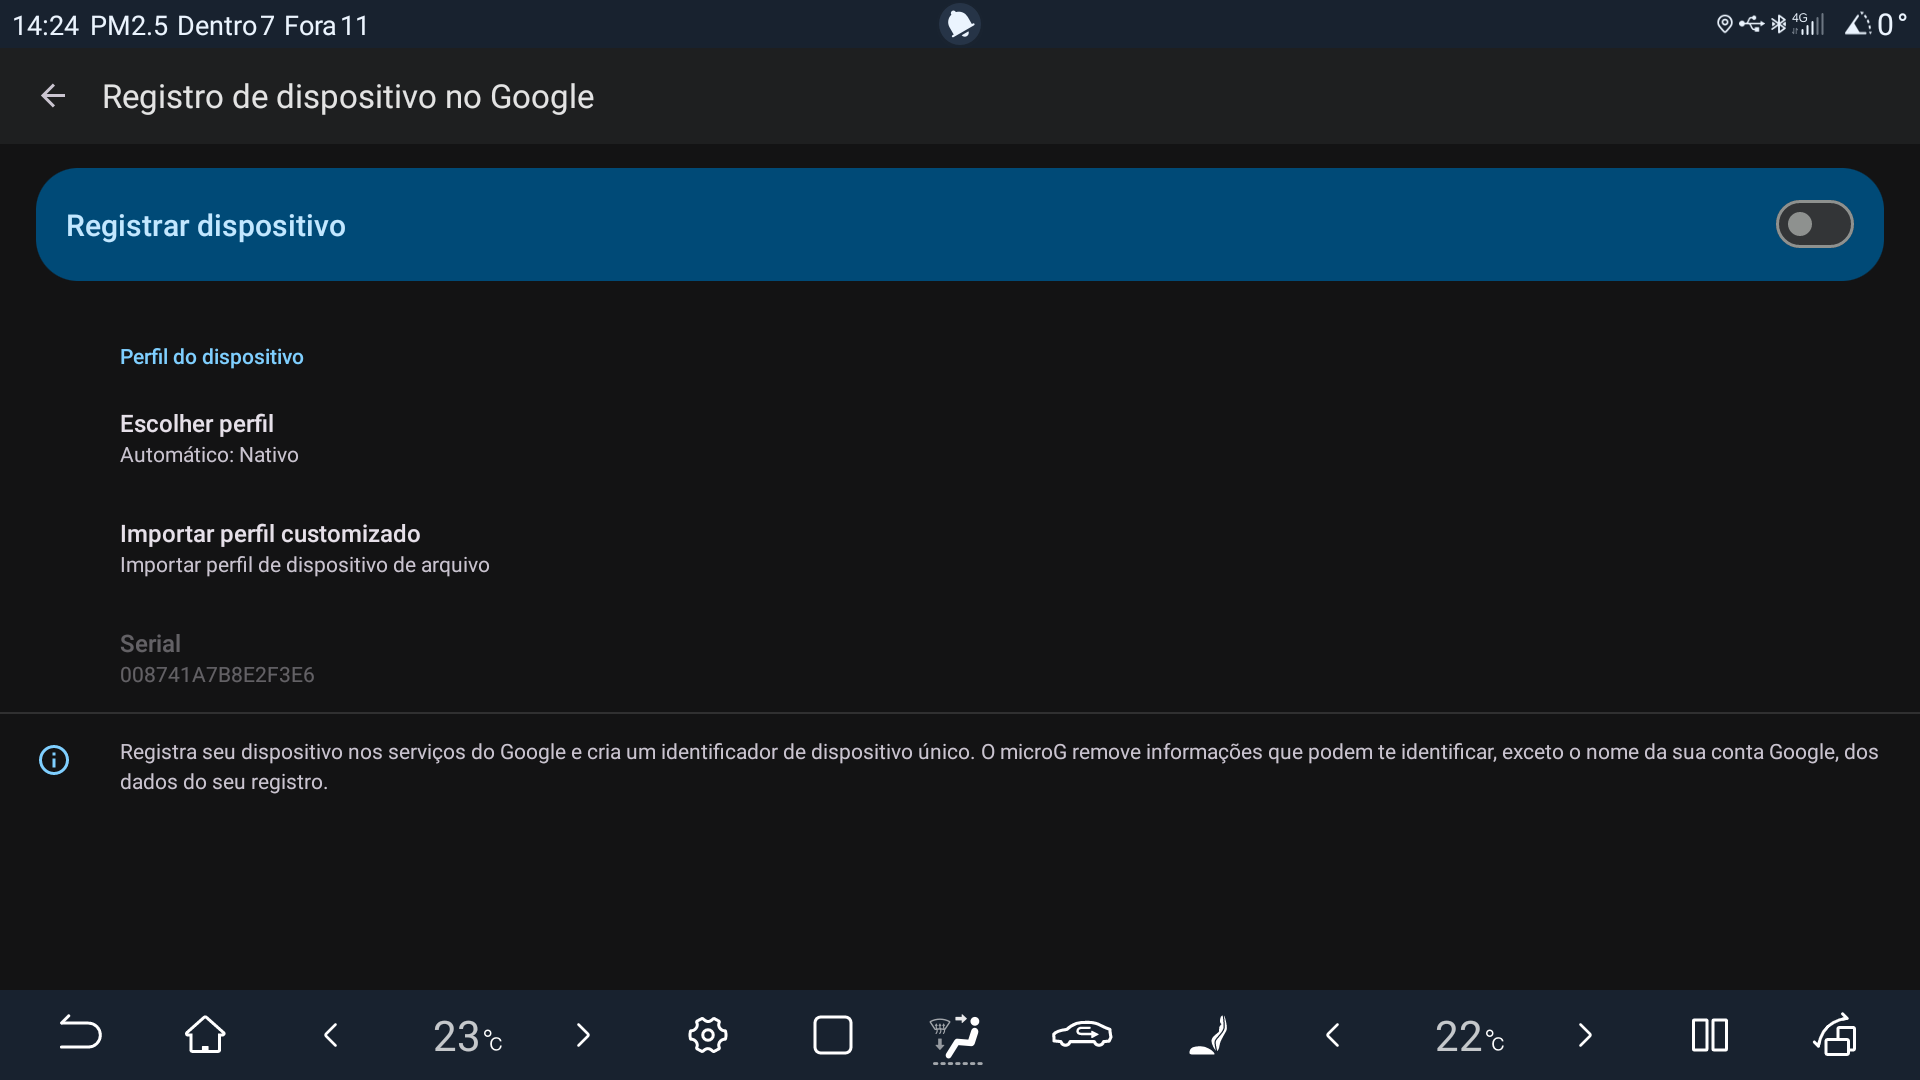The width and height of the screenshot is (1920, 1080).
Task: Tap the Bluetooth status icon
Action: point(1778,24)
